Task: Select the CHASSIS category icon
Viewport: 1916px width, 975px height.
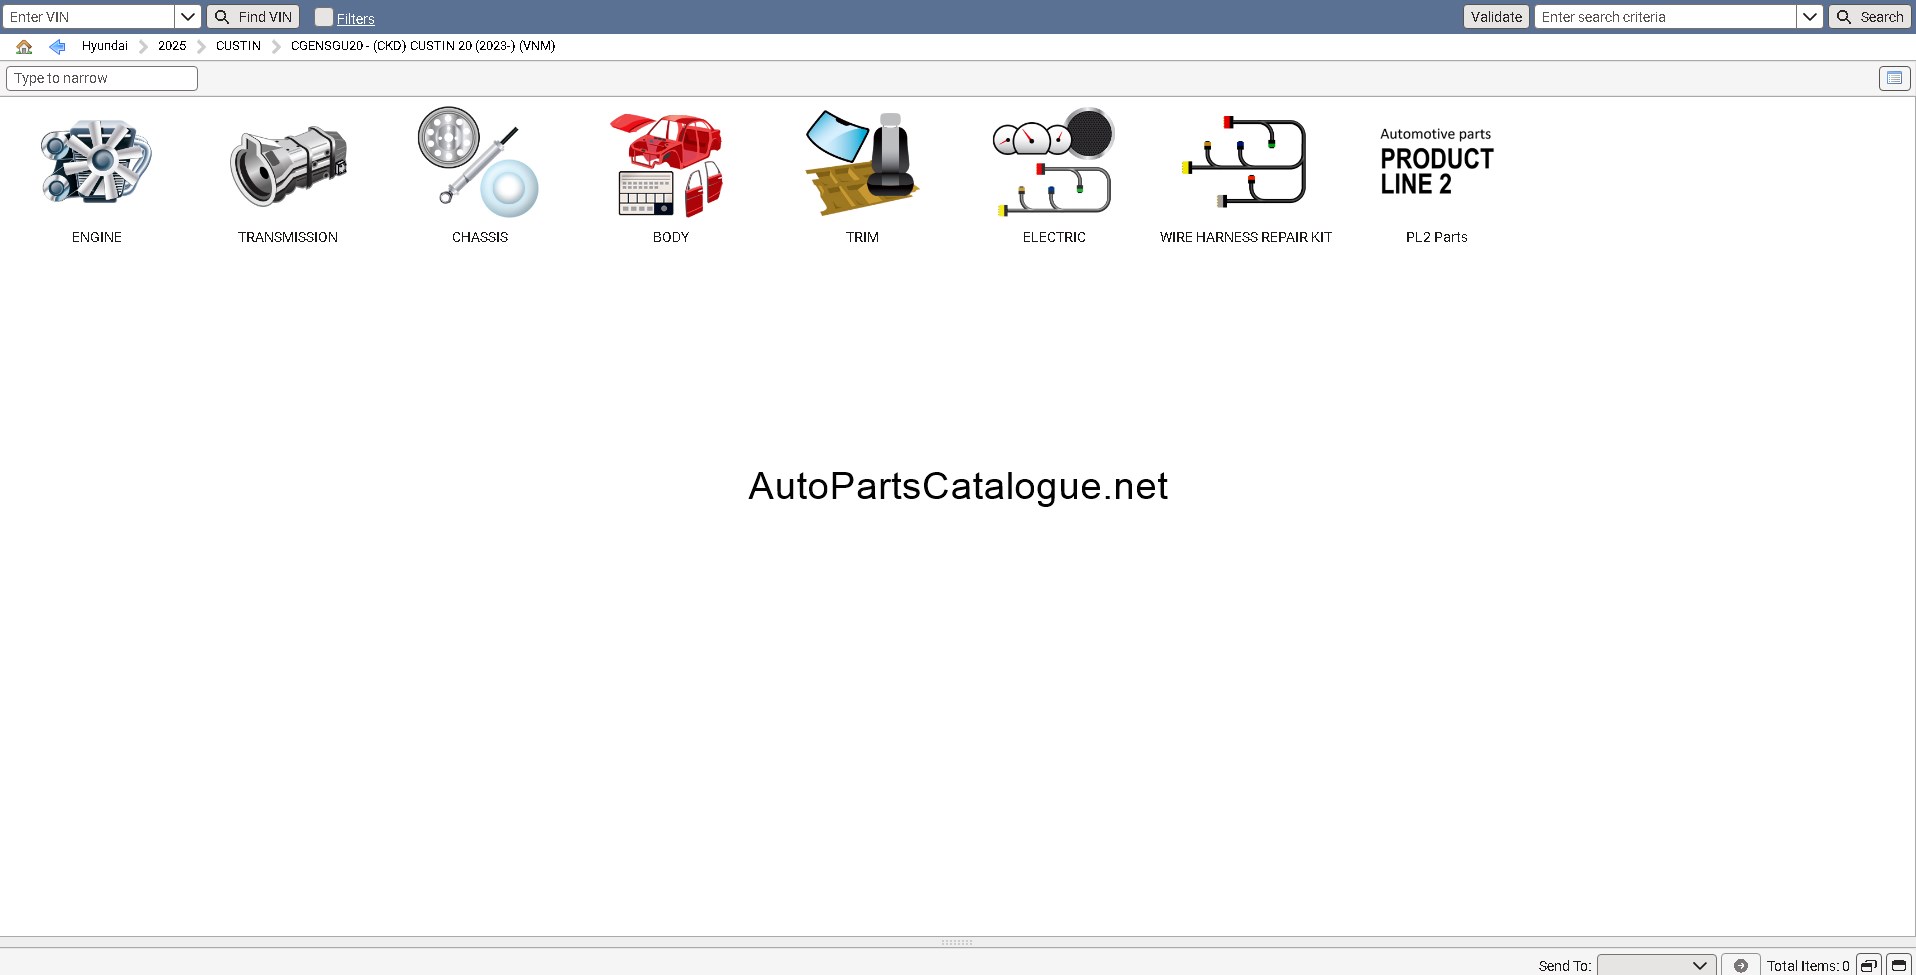Action: coord(479,163)
